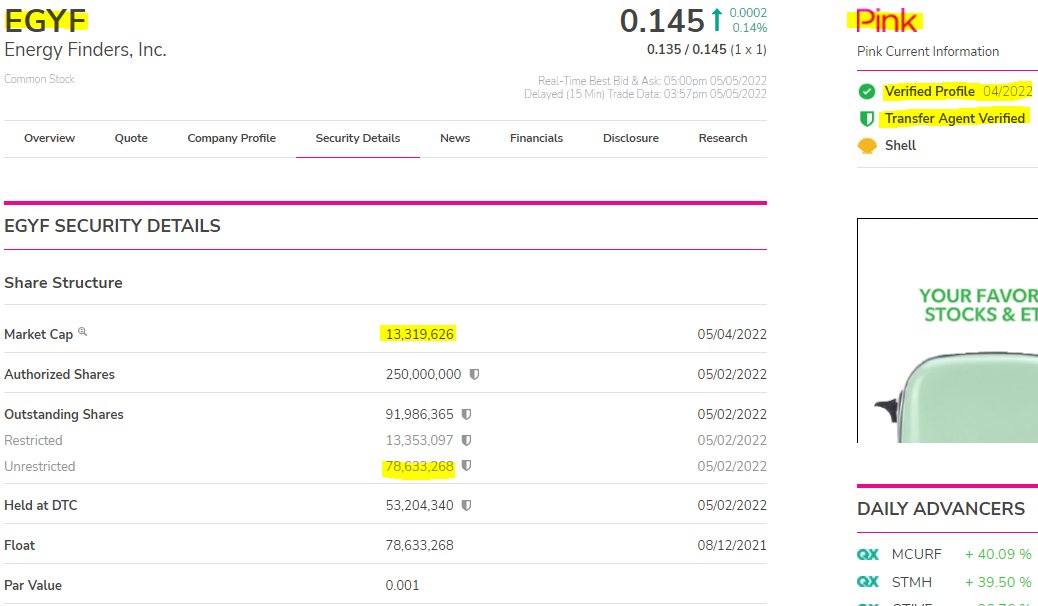Click the shield icon next to Outstanding Shares value
Image resolution: width=1038 pixels, height=606 pixels.
tap(466, 415)
